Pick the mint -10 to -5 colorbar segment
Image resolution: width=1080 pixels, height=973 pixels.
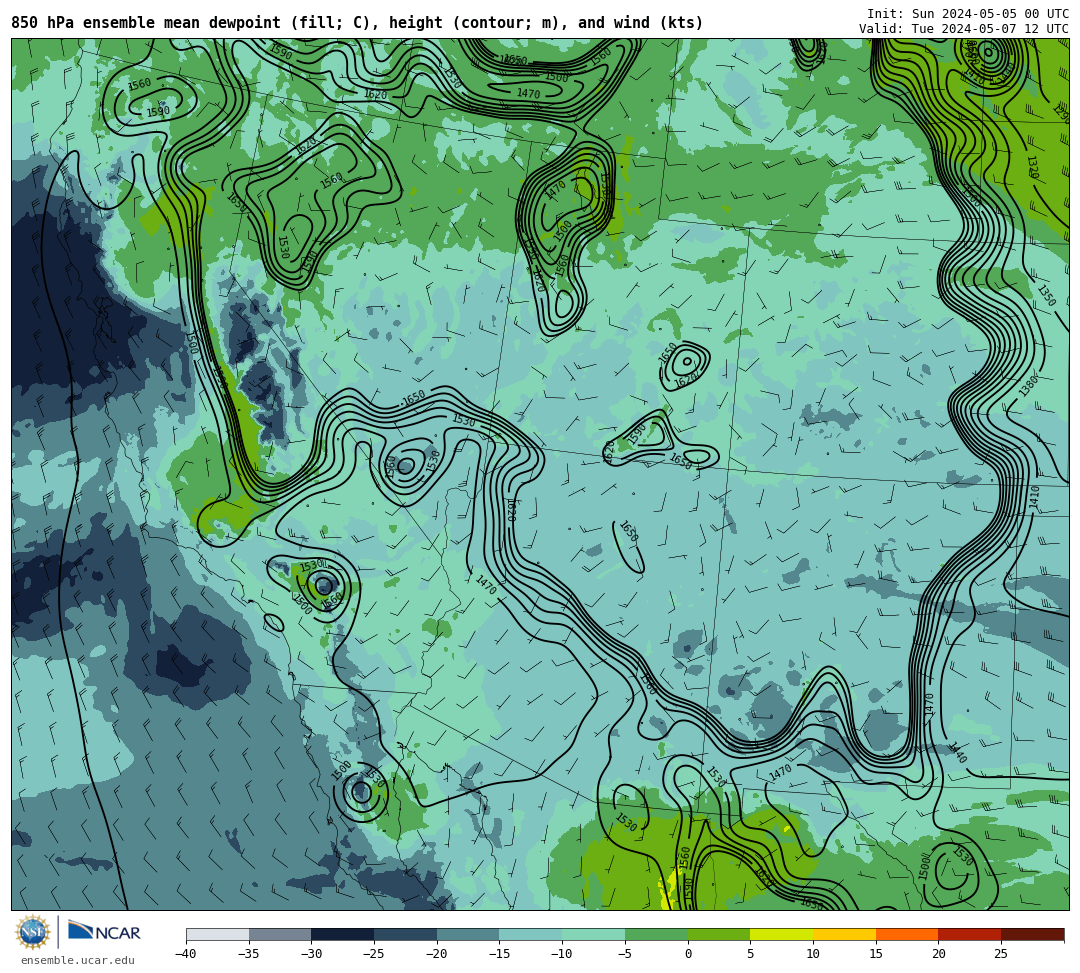(x=594, y=934)
